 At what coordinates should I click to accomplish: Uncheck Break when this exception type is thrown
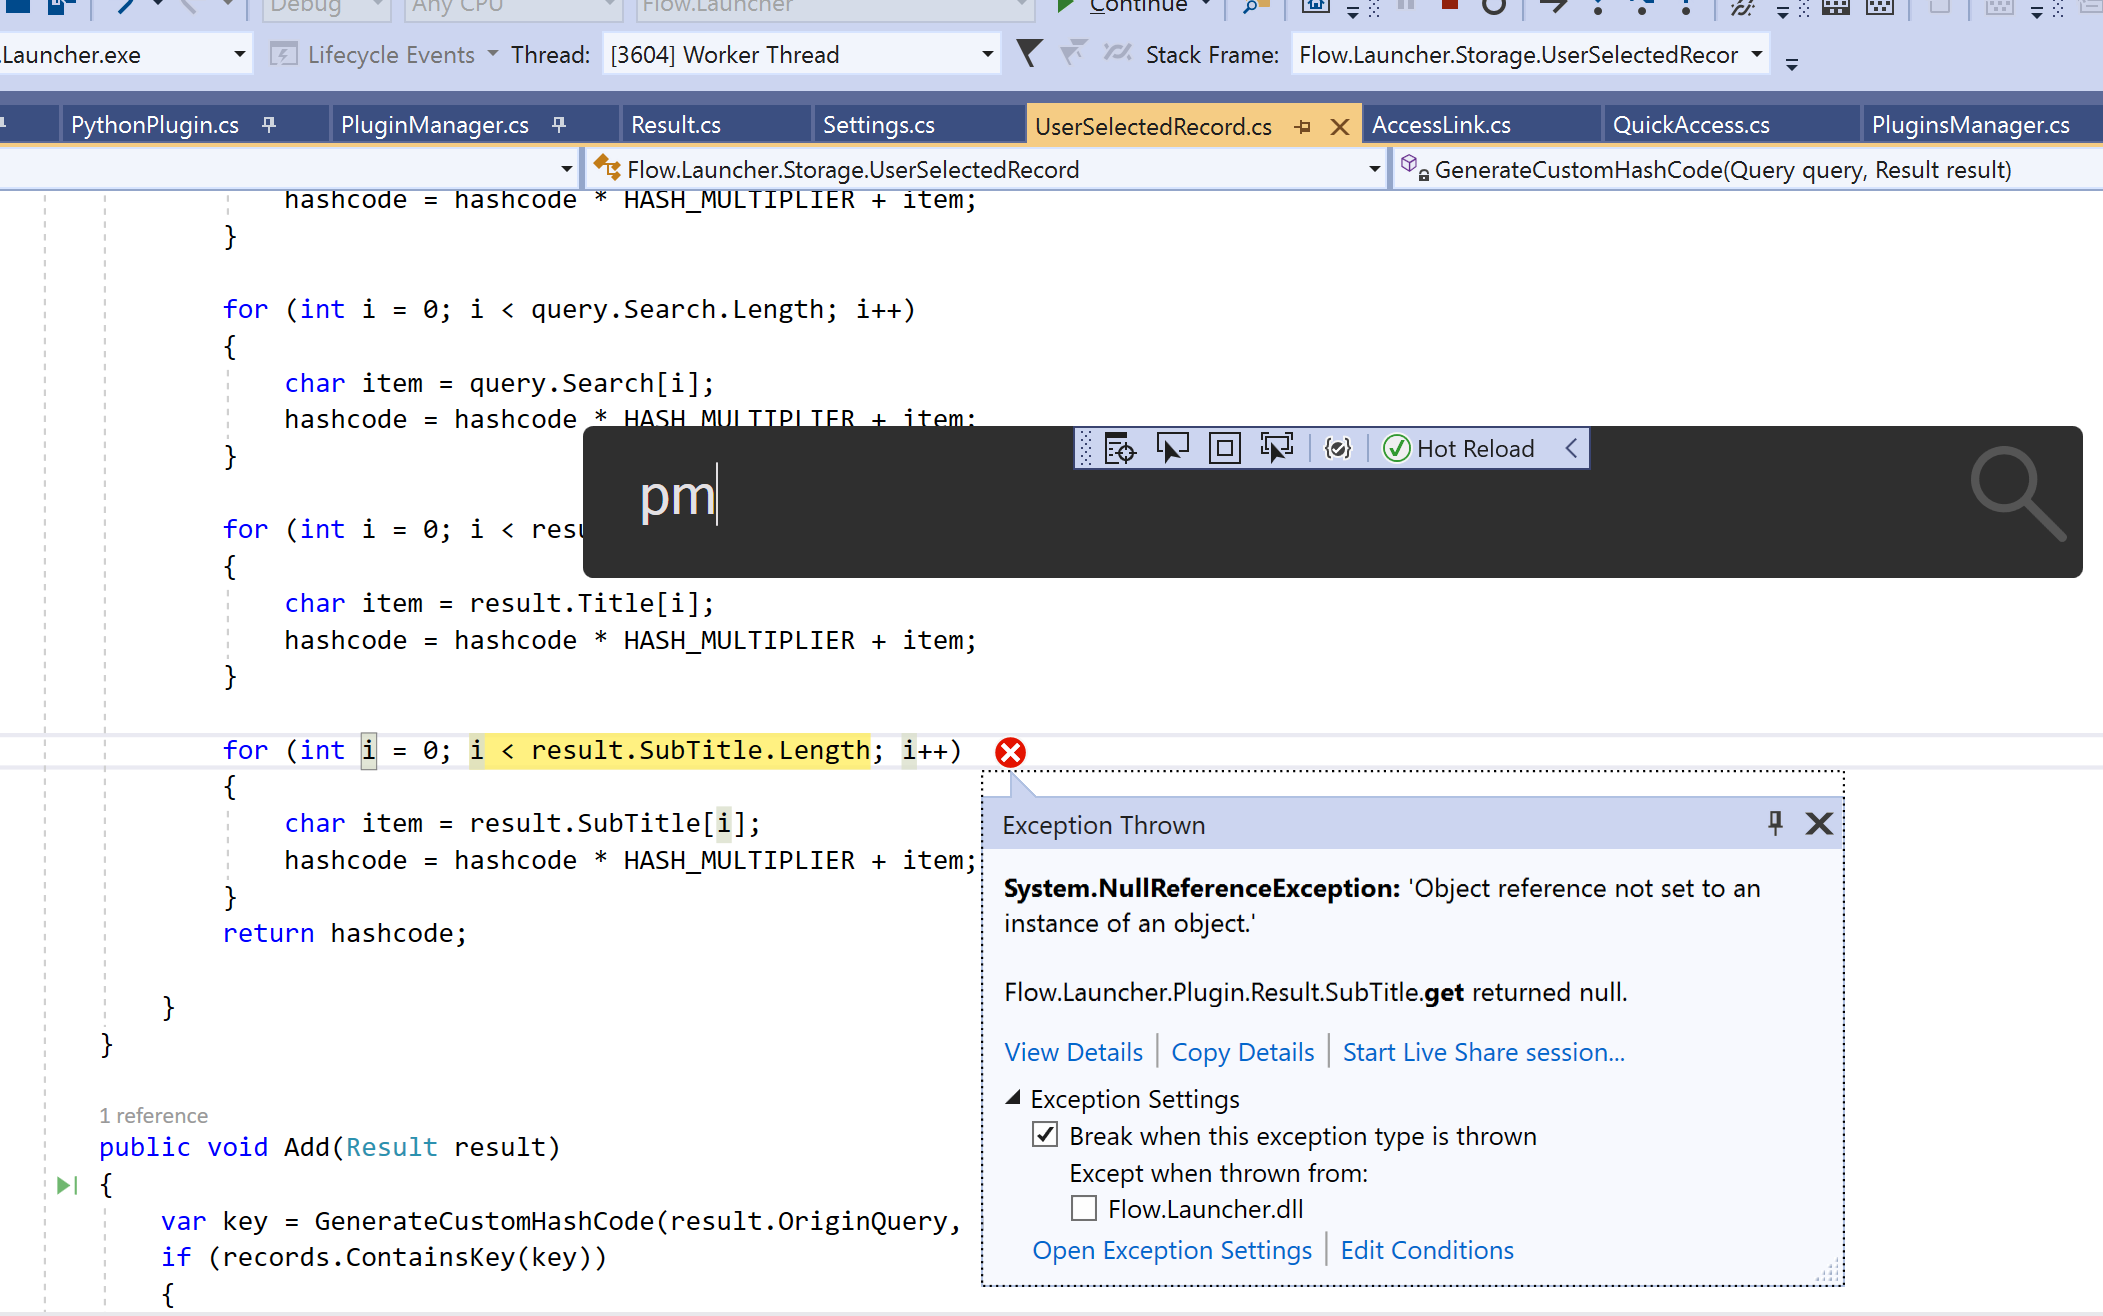click(1045, 1135)
